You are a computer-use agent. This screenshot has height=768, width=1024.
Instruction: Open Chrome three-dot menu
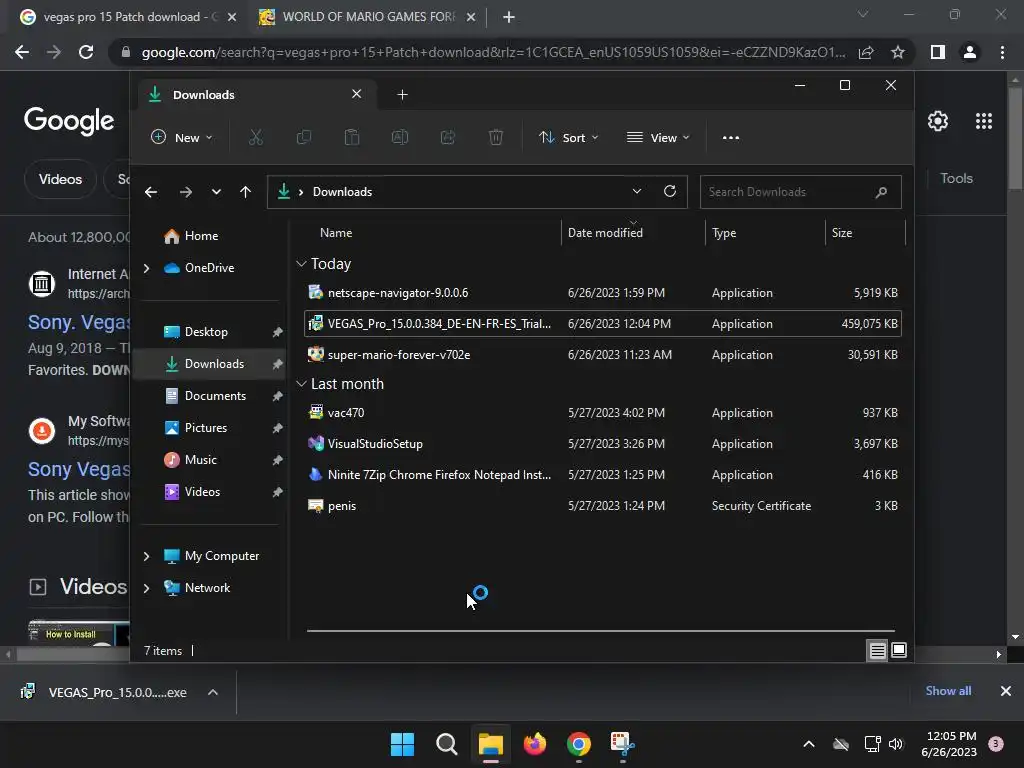coord(1002,52)
